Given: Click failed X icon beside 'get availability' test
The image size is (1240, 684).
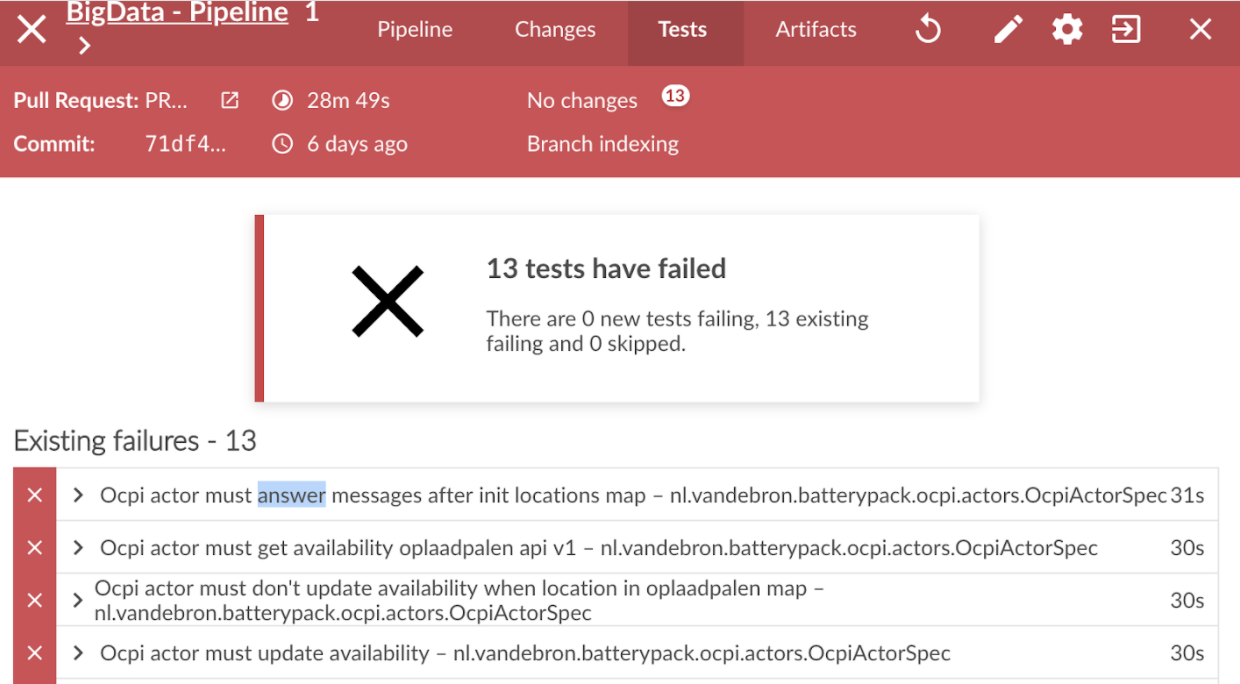Looking at the screenshot, I should click(x=35, y=548).
